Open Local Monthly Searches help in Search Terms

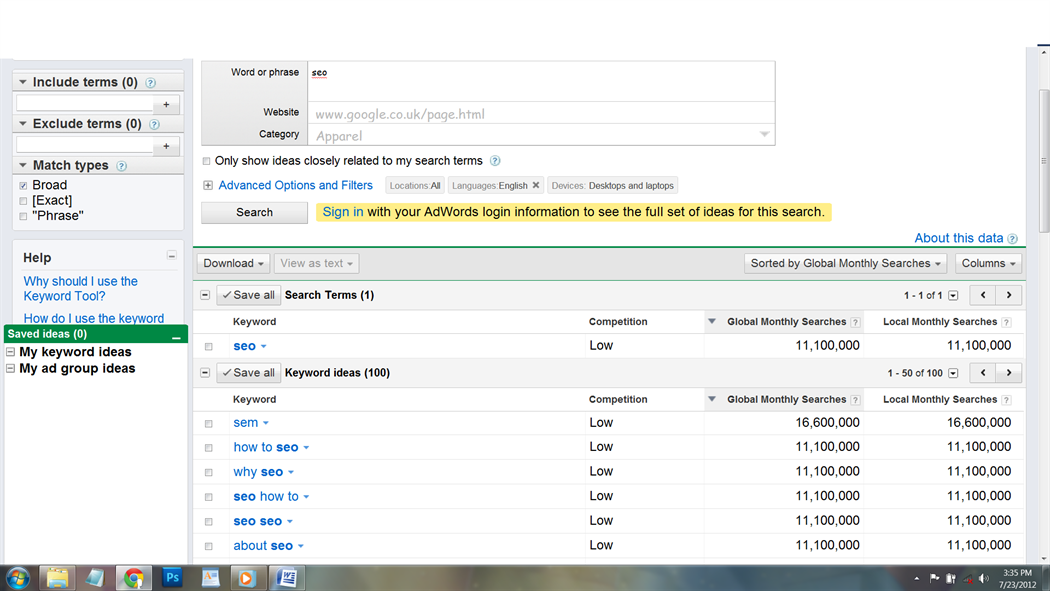point(1006,323)
